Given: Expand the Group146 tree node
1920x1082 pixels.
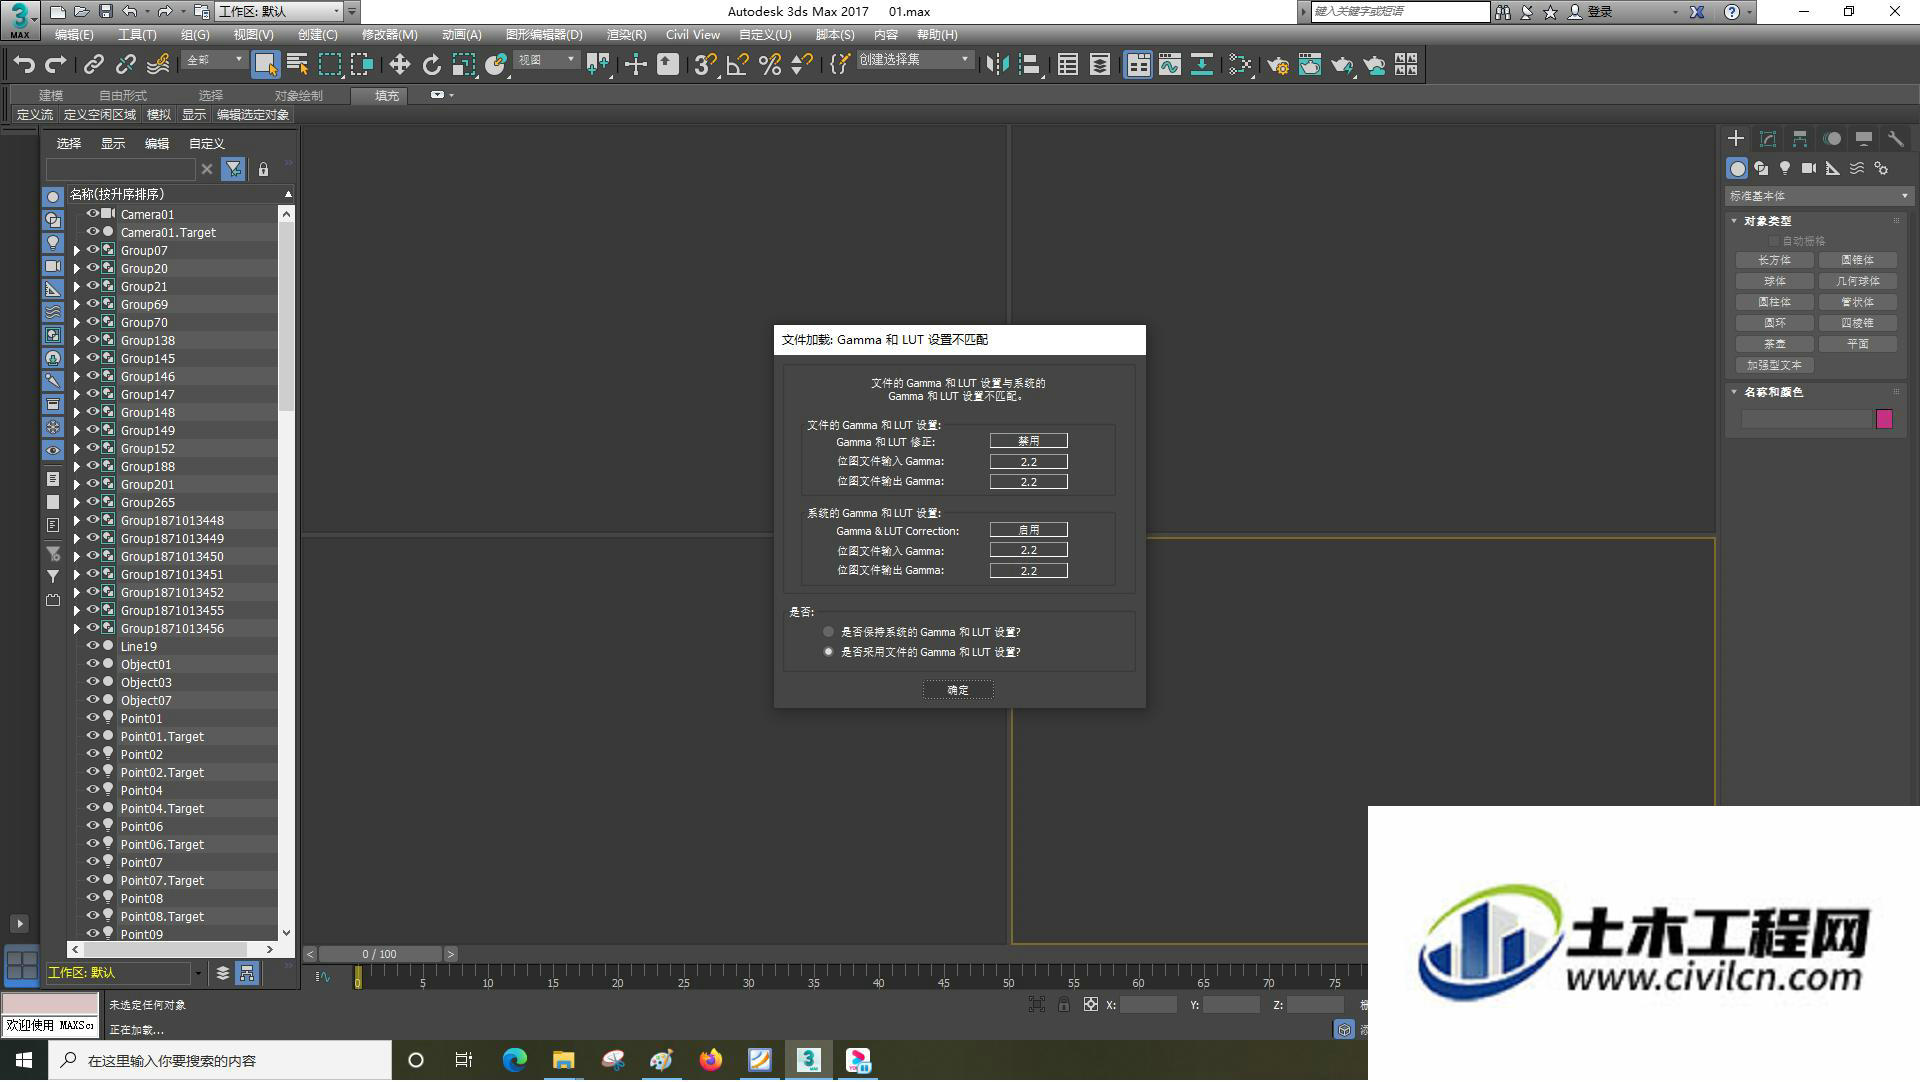Looking at the screenshot, I should tap(76, 376).
